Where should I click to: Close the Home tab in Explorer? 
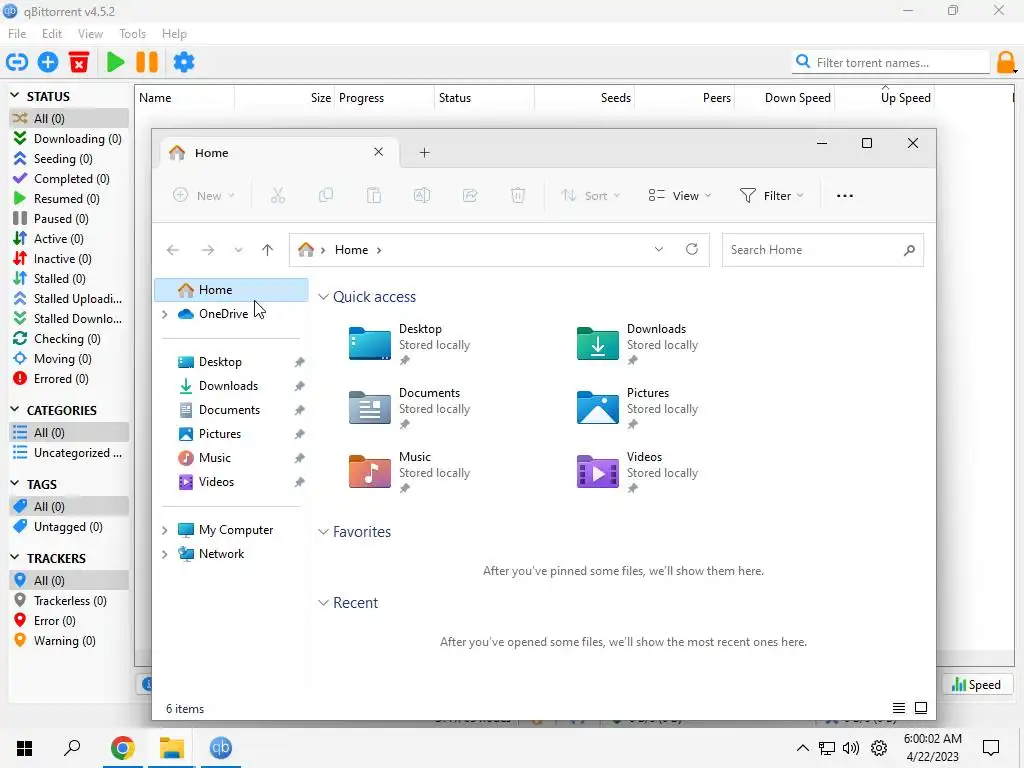(x=378, y=152)
